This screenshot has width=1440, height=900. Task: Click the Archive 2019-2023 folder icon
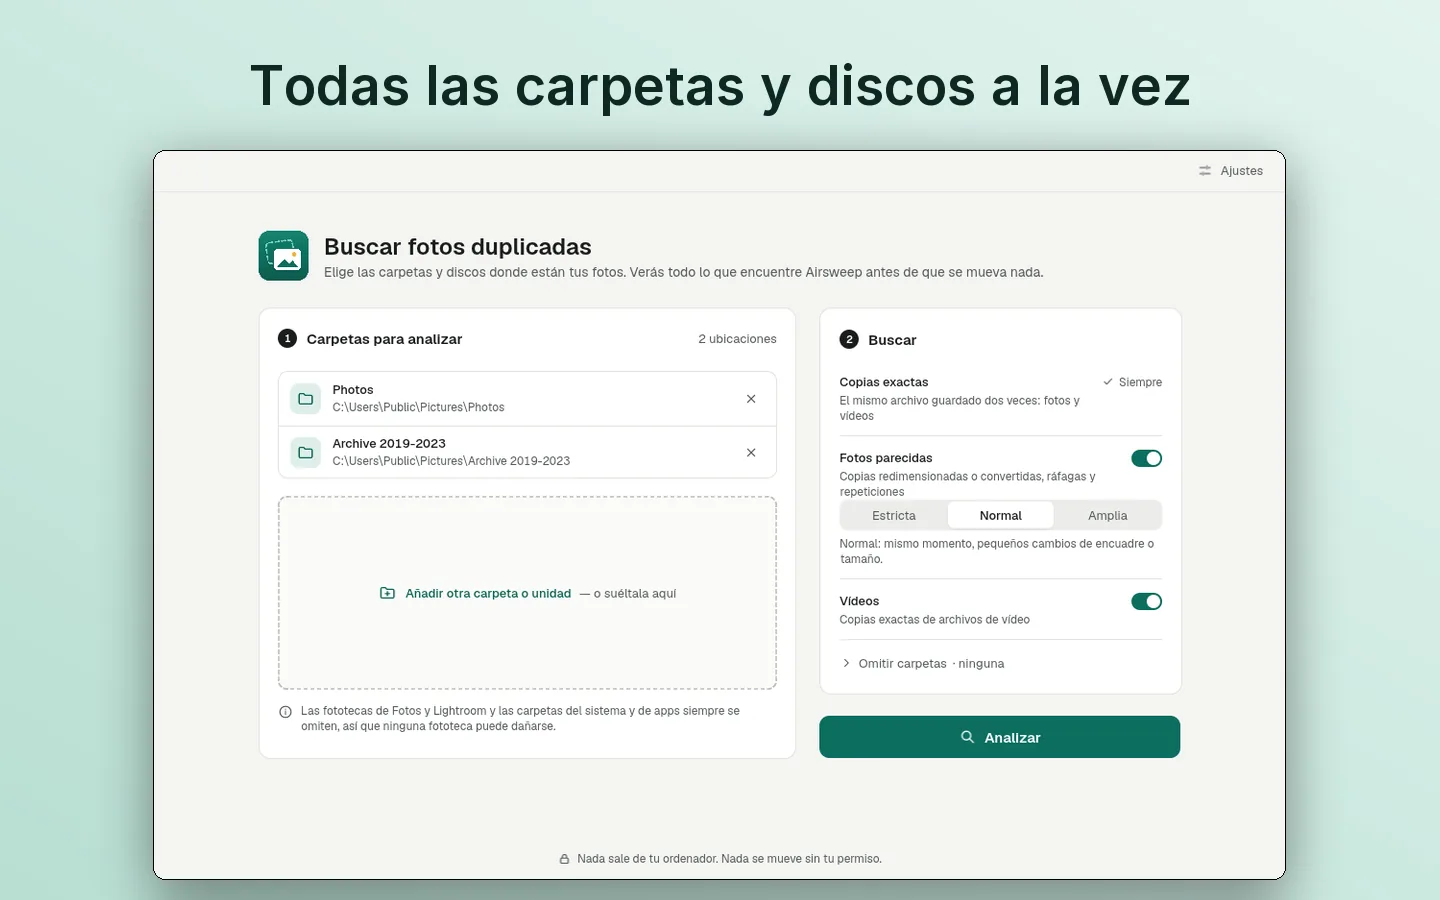[306, 453]
